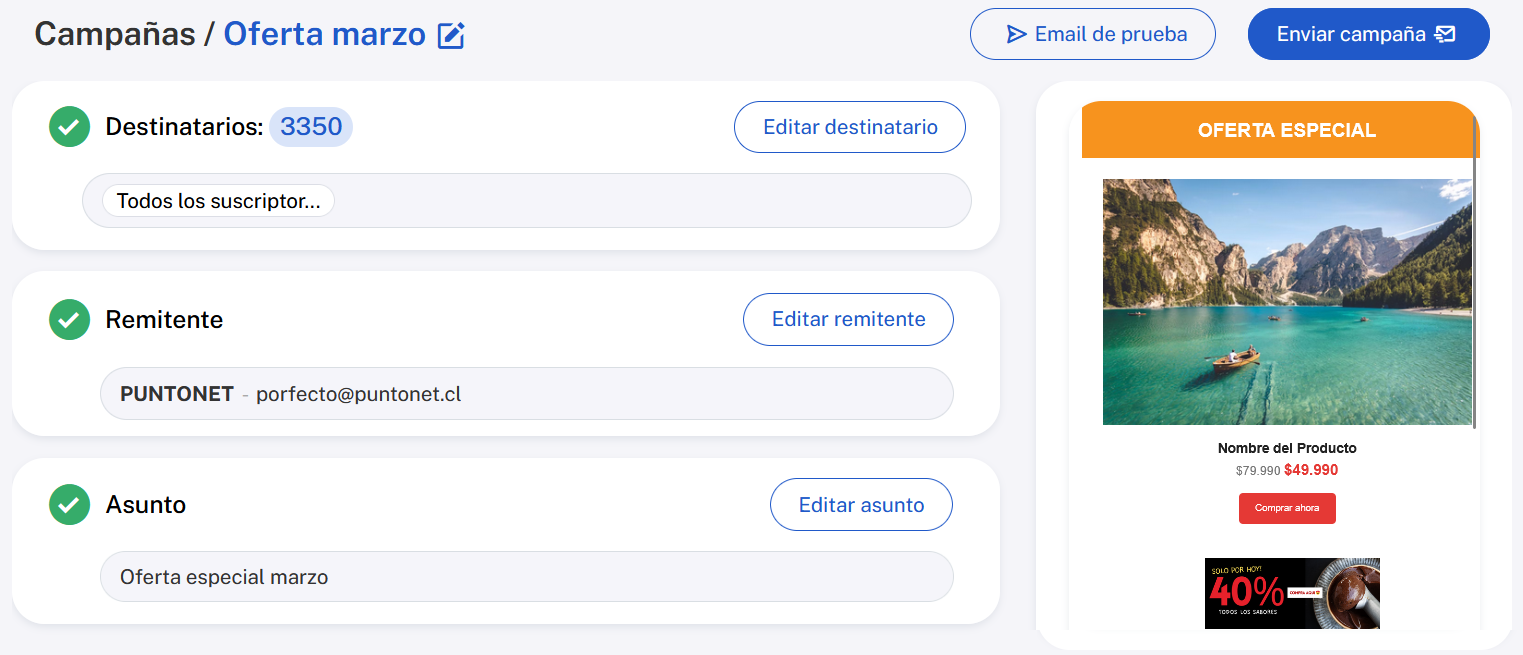Click the green checkmark next to Destinatarios
This screenshot has height=655, width=1523.
(x=69, y=127)
